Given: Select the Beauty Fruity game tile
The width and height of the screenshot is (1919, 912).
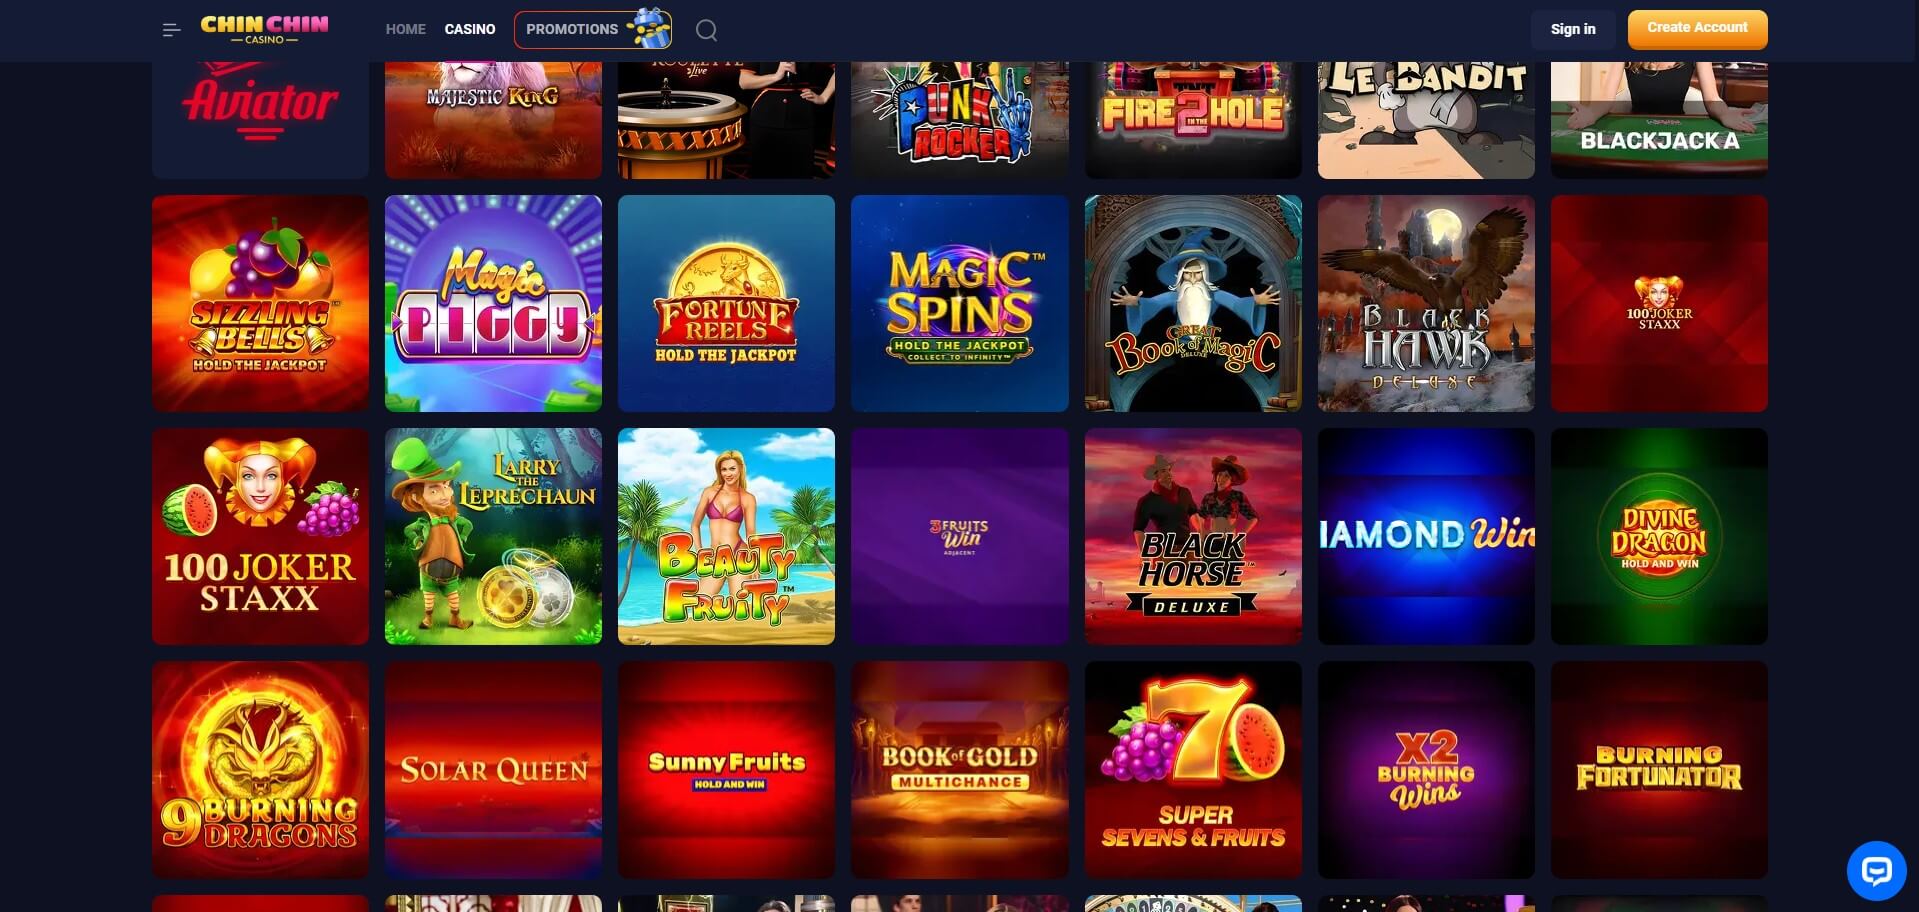Looking at the screenshot, I should pyautogui.click(x=726, y=536).
